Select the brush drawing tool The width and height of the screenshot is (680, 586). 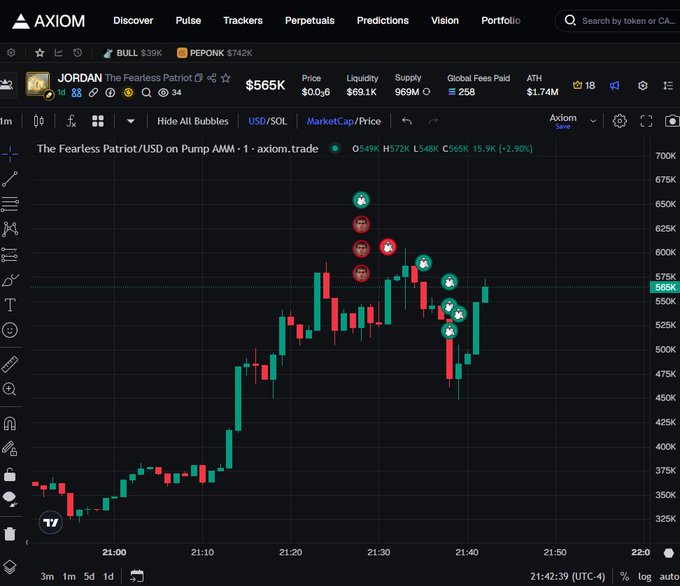tap(10, 280)
